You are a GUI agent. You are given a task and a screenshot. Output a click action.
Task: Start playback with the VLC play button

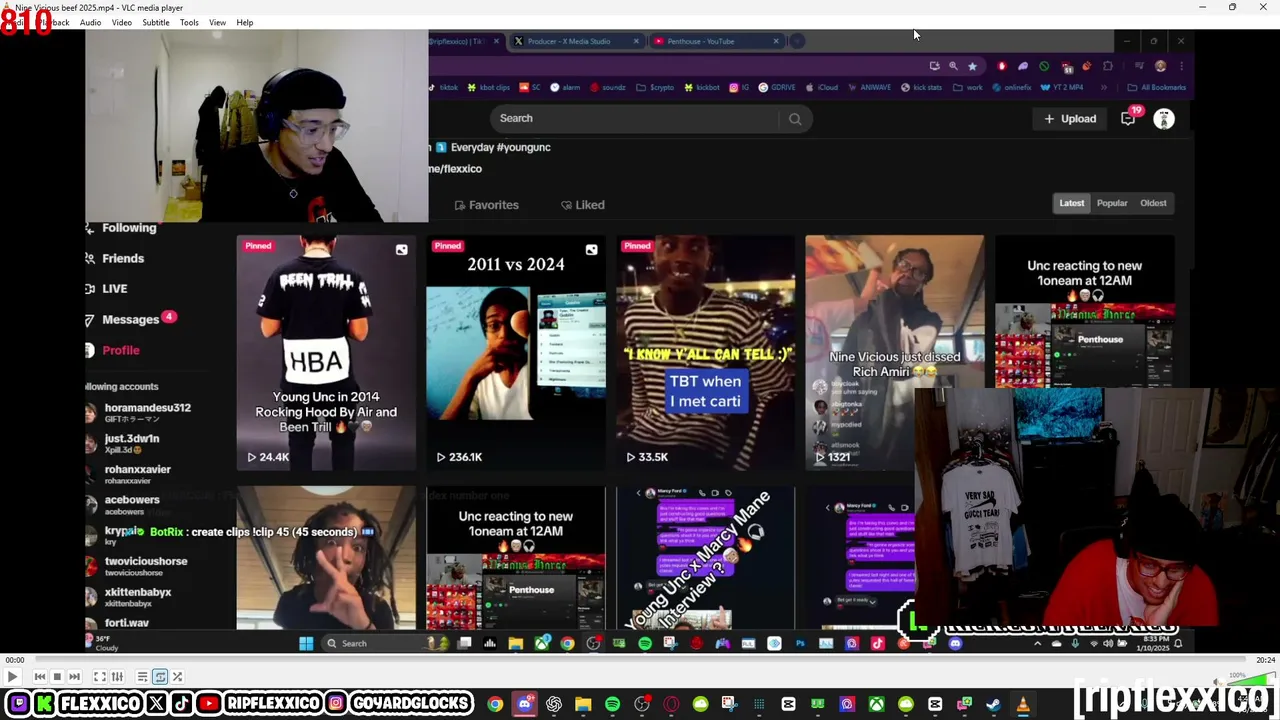pyautogui.click(x=12, y=677)
